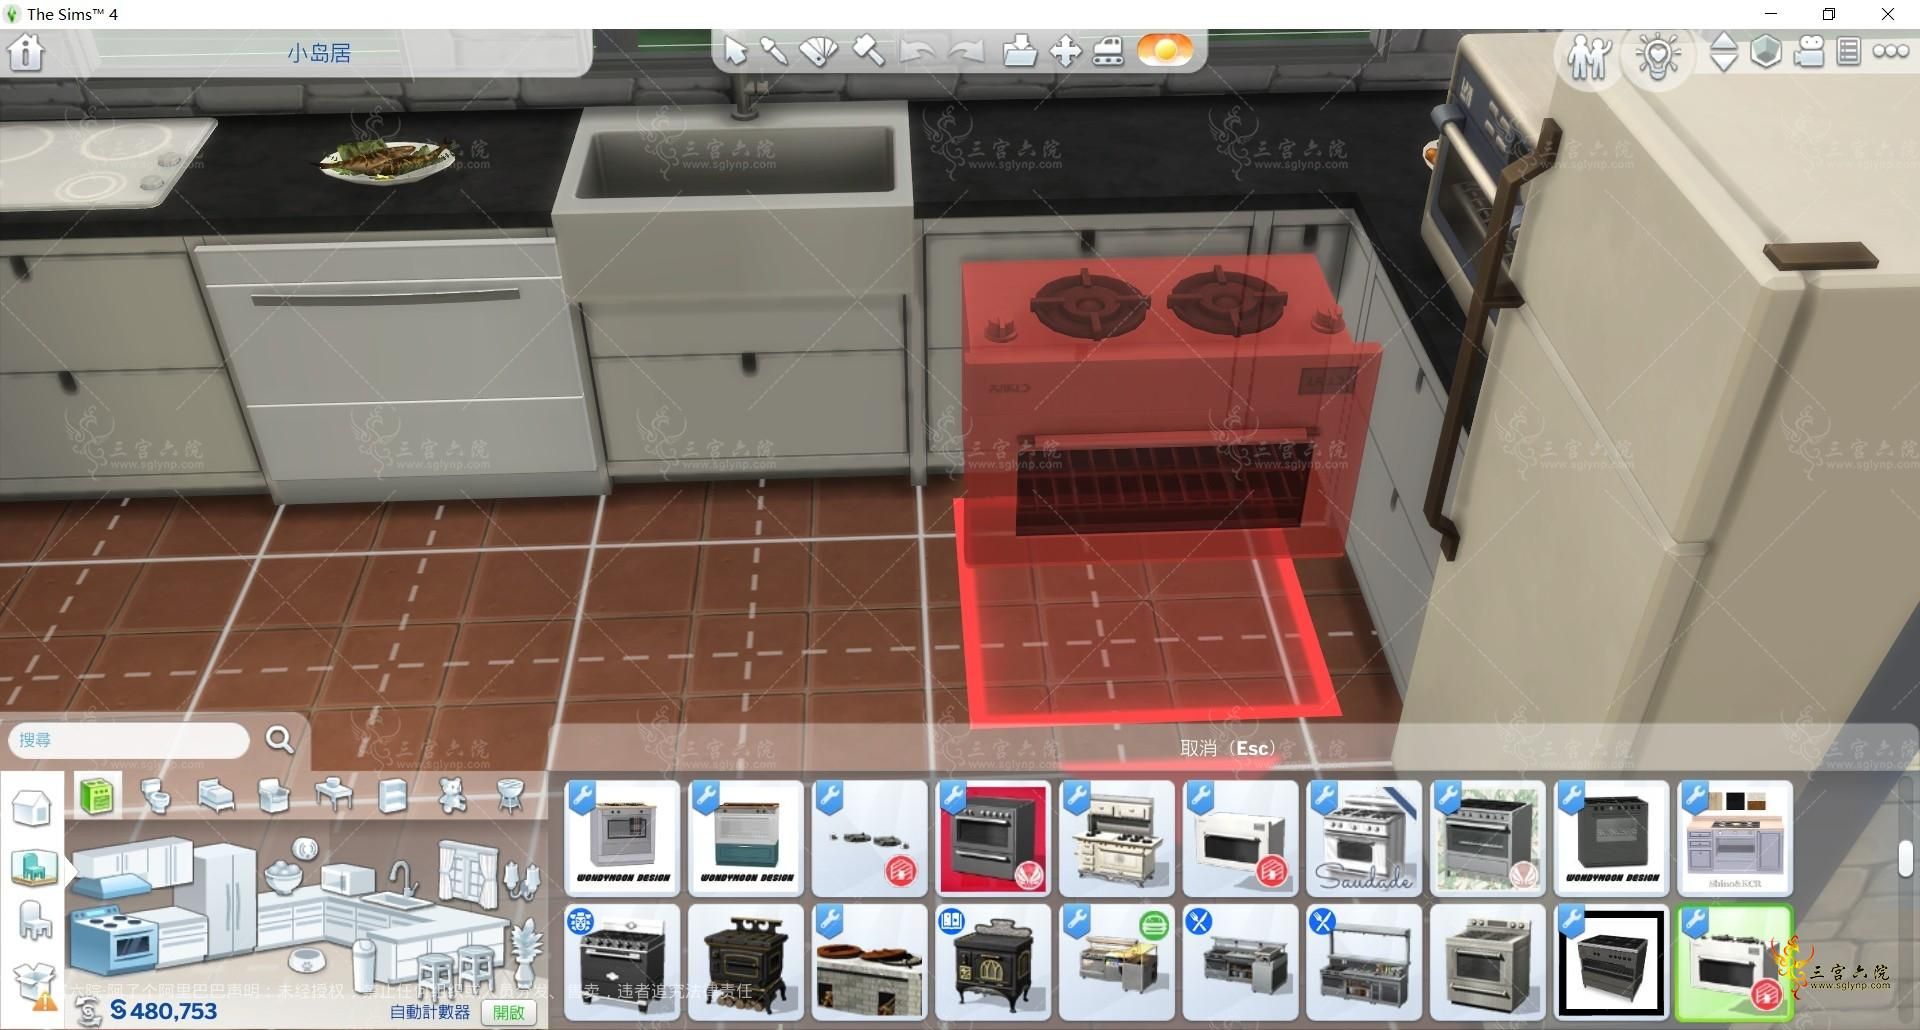Click the Bulldoze lot icon
Screen dimensions: 1920x1030
click(1108, 51)
